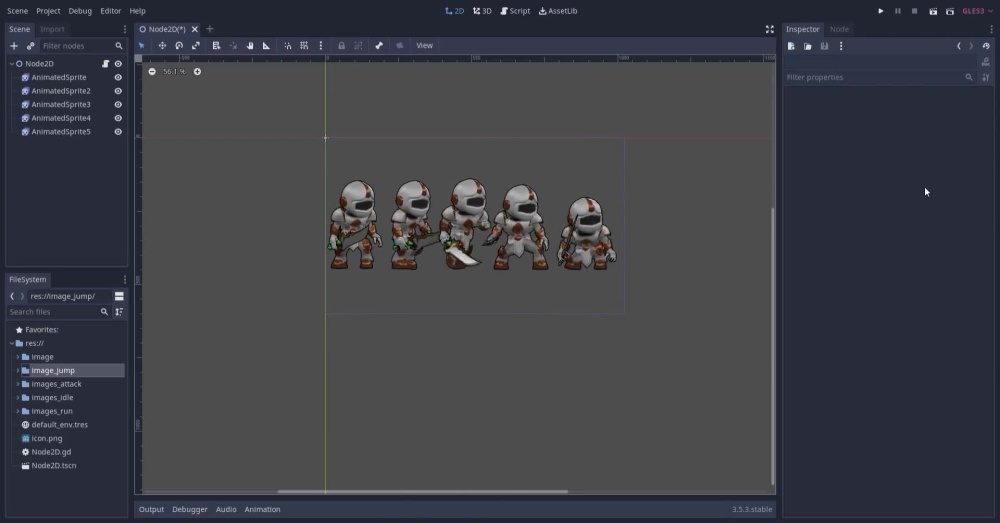Select the Ruler mode tool
Screen dimensions: 1000x523
coord(267,46)
